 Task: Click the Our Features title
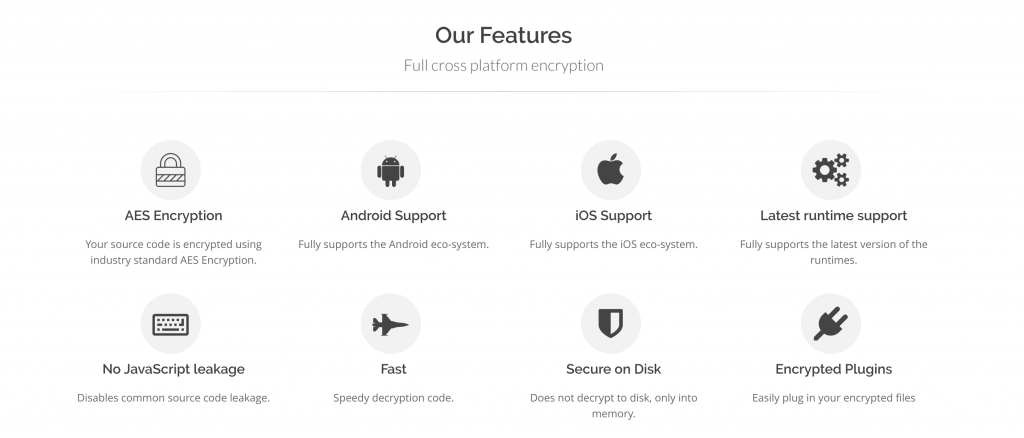click(504, 35)
